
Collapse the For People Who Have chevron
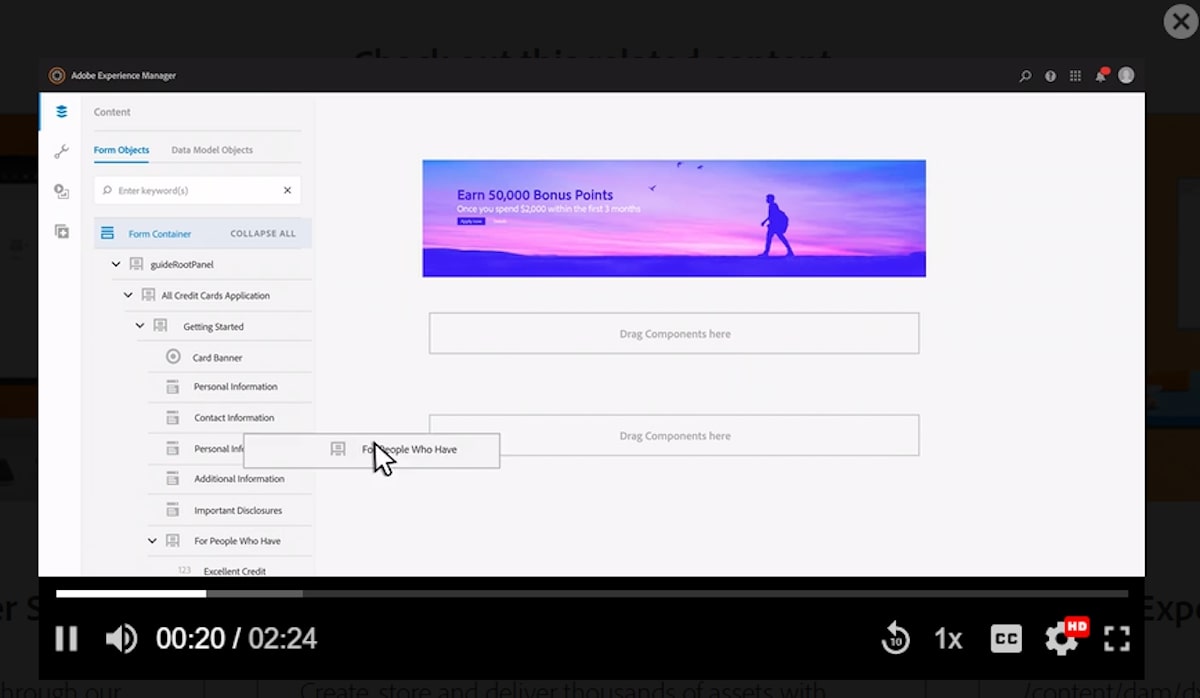tap(152, 541)
